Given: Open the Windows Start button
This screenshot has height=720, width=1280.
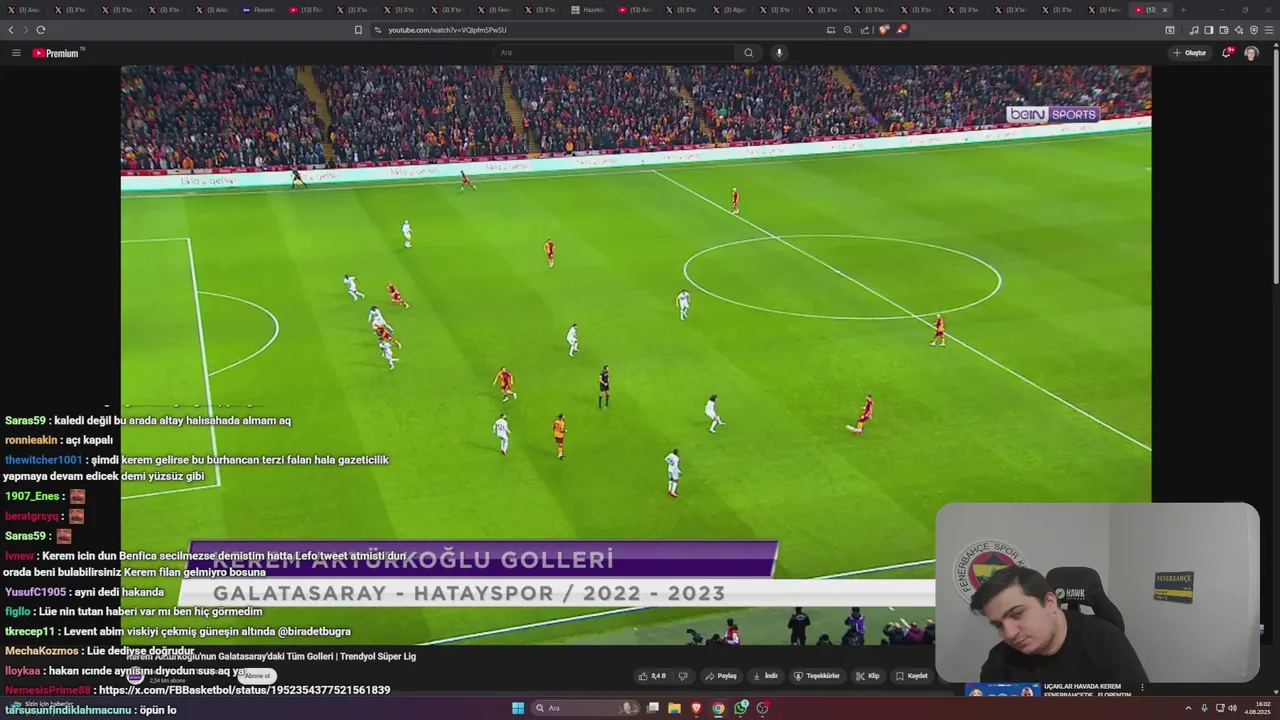Looking at the screenshot, I should [518, 708].
